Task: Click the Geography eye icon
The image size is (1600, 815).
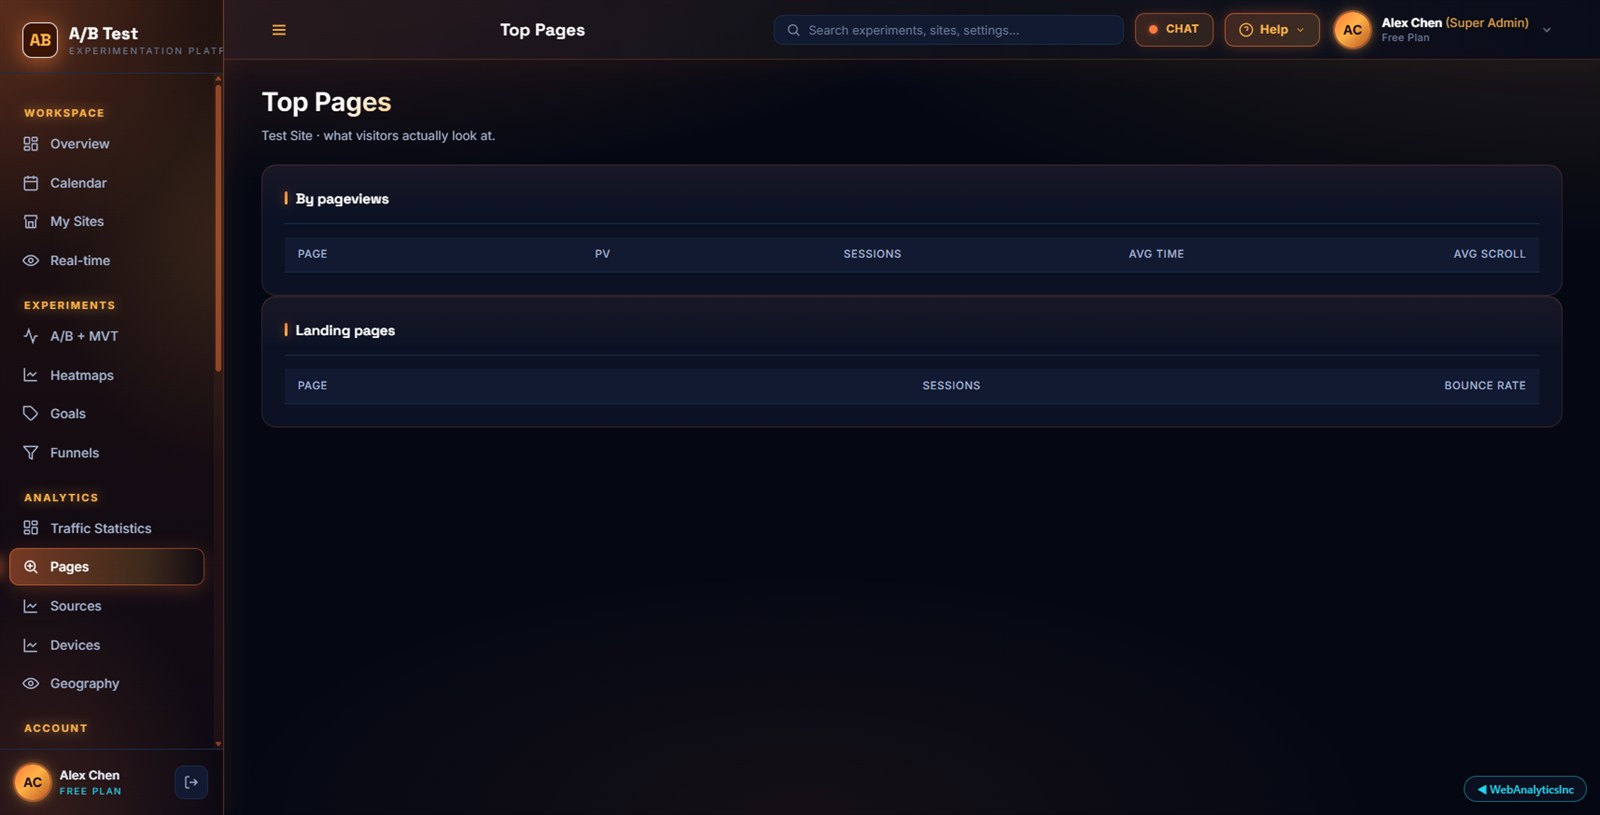Action: (x=31, y=683)
